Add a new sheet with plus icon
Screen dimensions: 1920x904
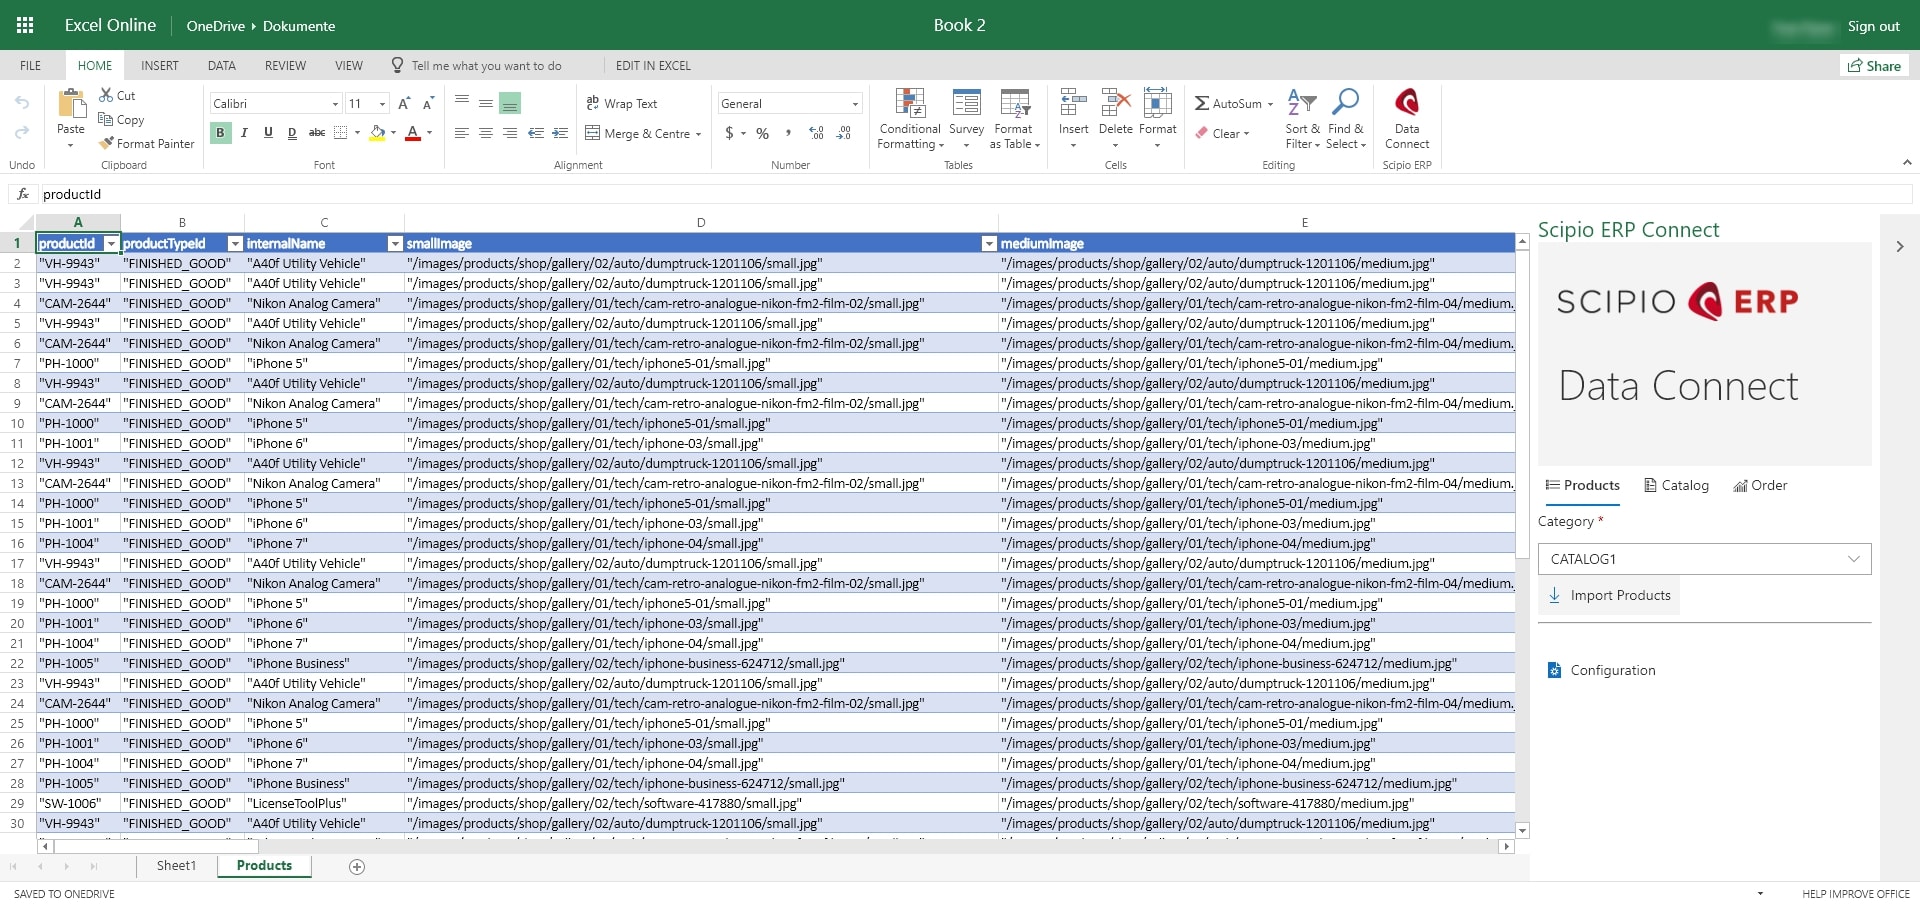point(357,867)
